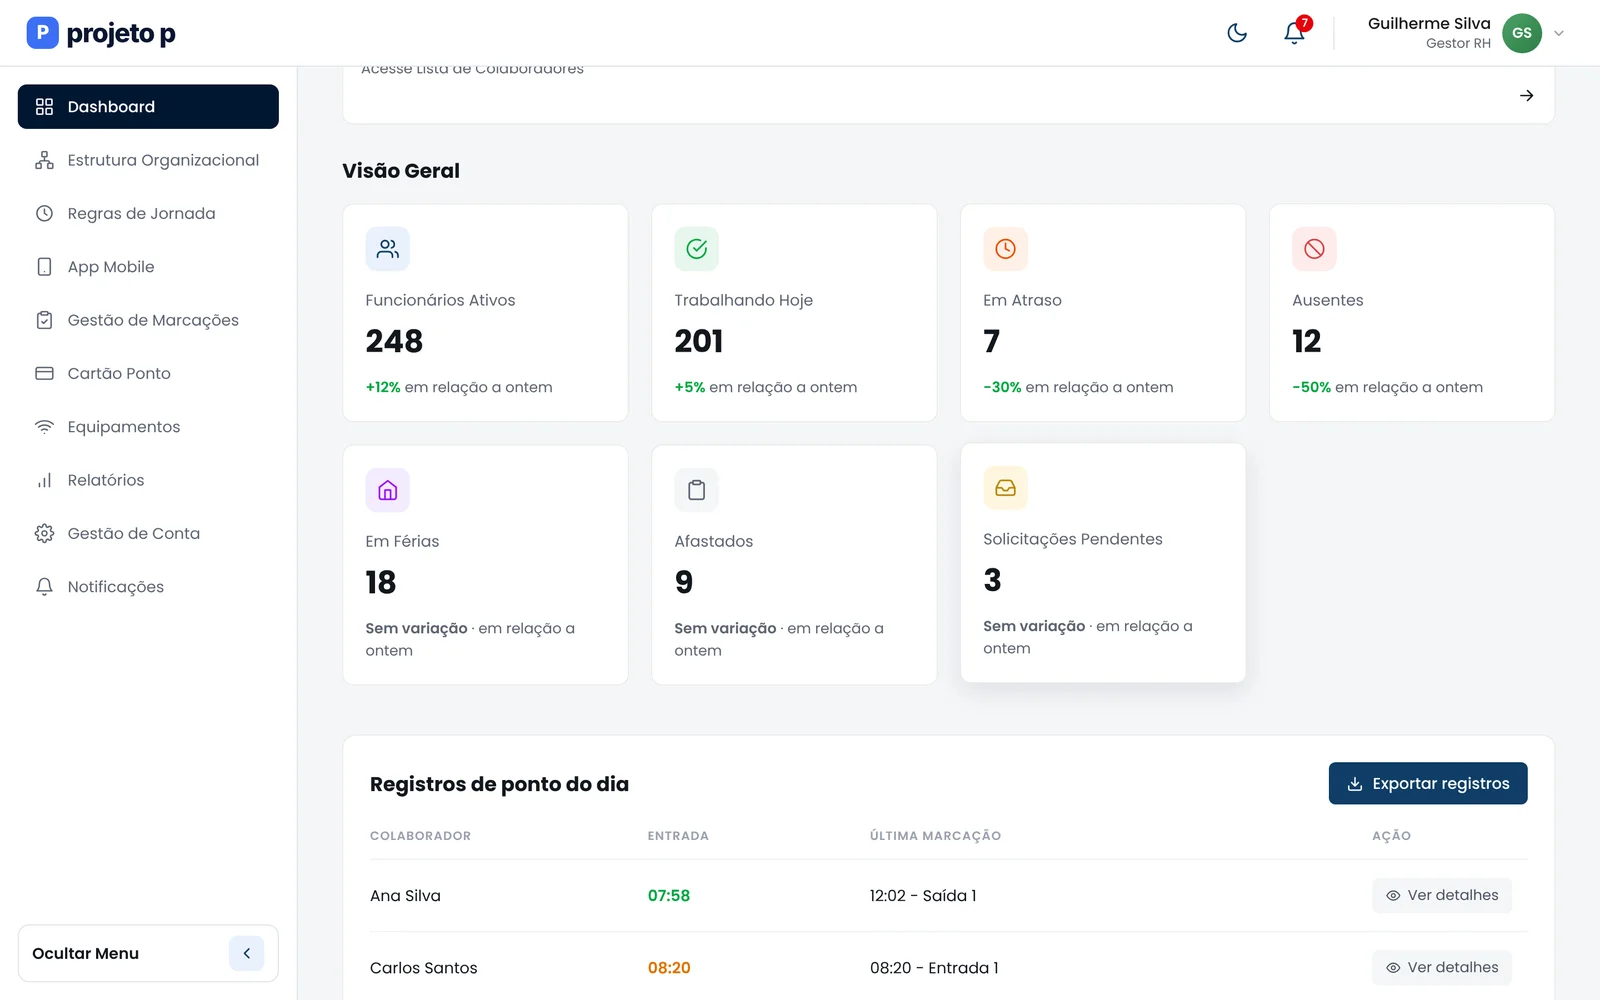Click the GS user avatar
Image resolution: width=1600 pixels, height=1000 pixels.
1521,33
